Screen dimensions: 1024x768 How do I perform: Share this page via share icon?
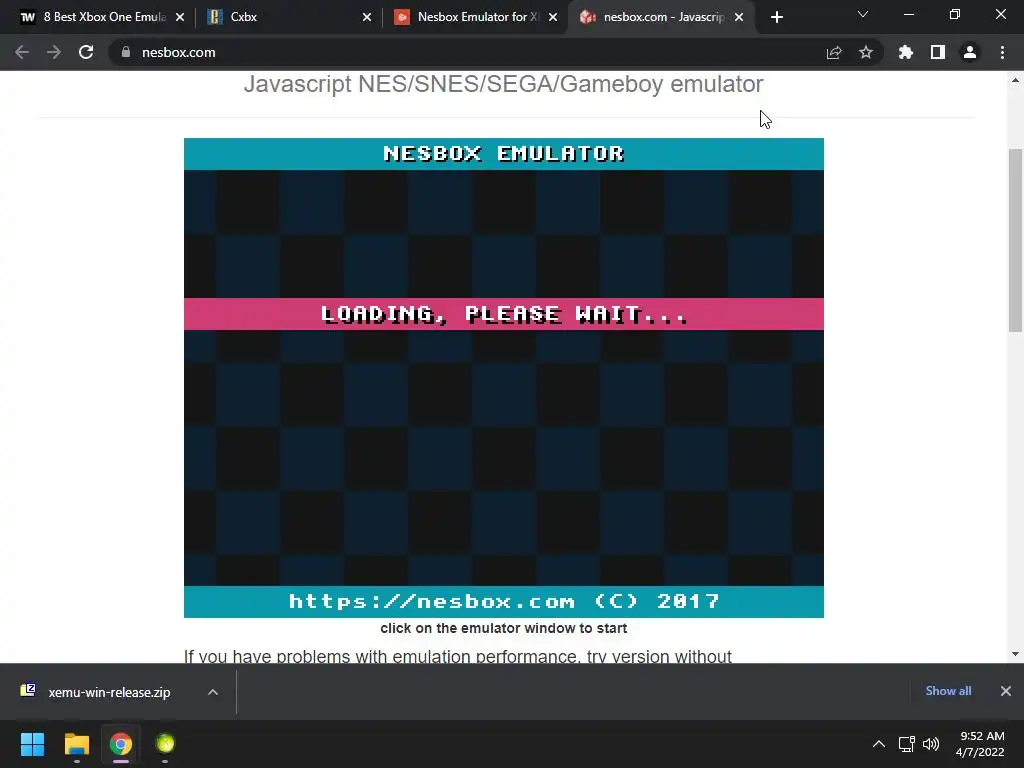pyautogui.click(x=834, y=52)
